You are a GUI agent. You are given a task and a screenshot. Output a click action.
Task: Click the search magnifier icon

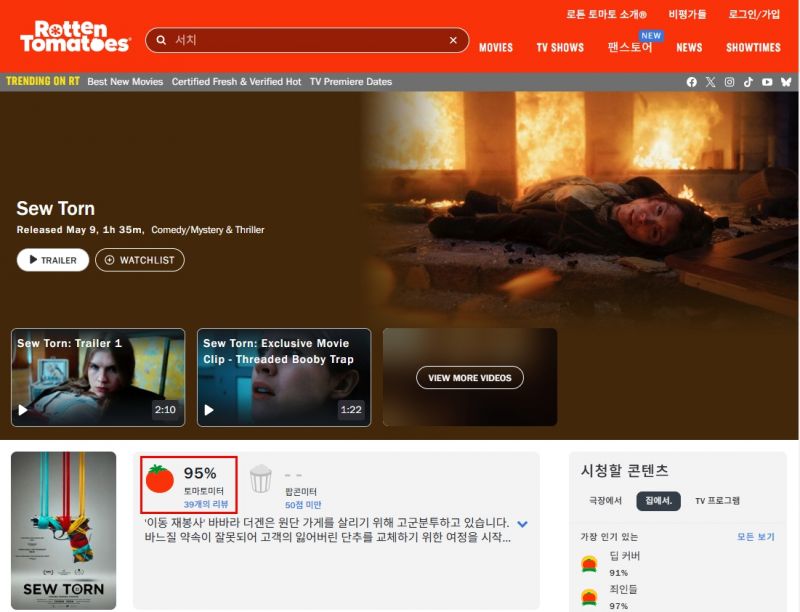pyautogui.click(x=161, y=40)
